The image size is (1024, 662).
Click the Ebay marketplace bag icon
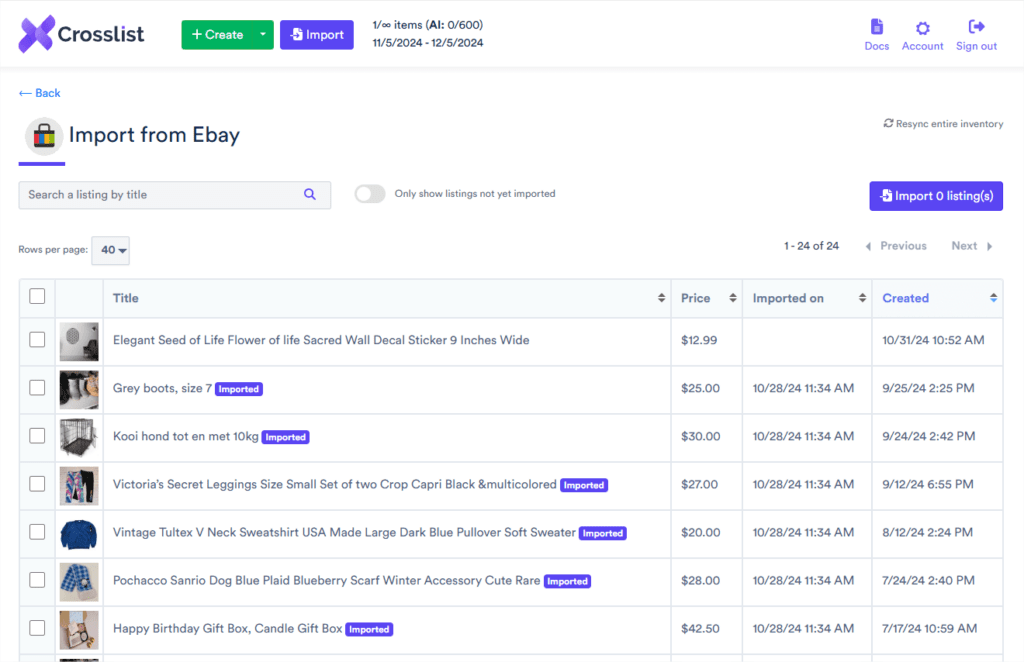pyautogui.click(x=43, y=135)
